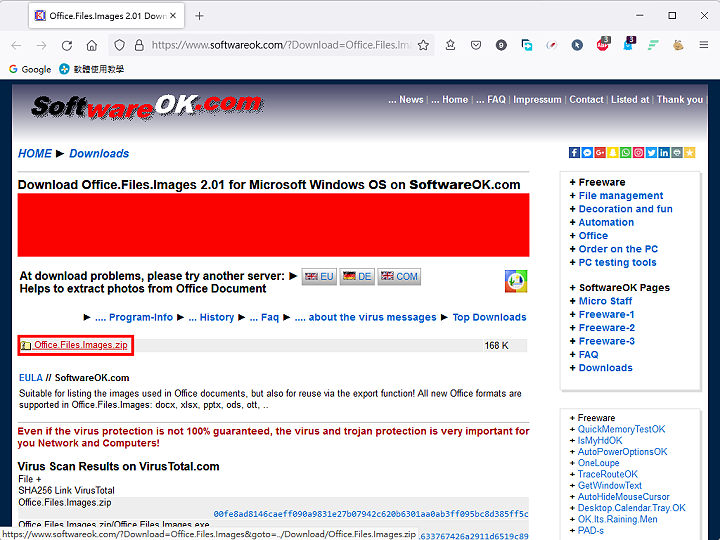
Task: Go to HOME breadcrumb
Action: pyautogui.click(x=35, y=153)
